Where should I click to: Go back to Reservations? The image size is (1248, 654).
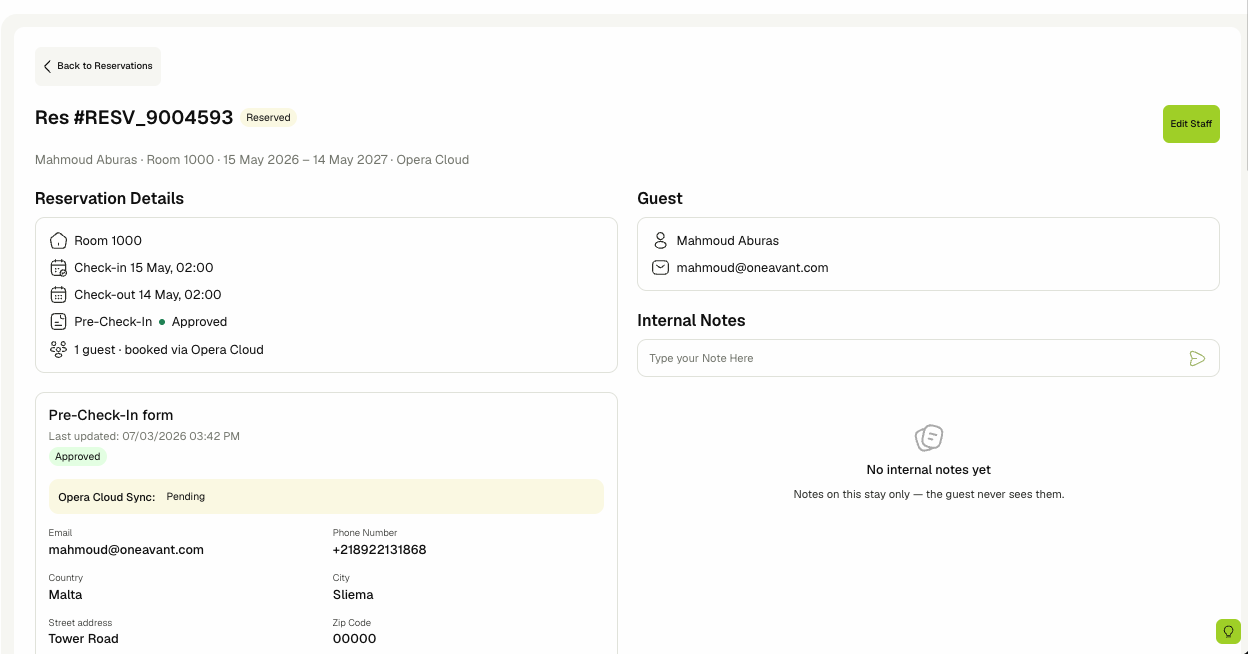(98, 66)
